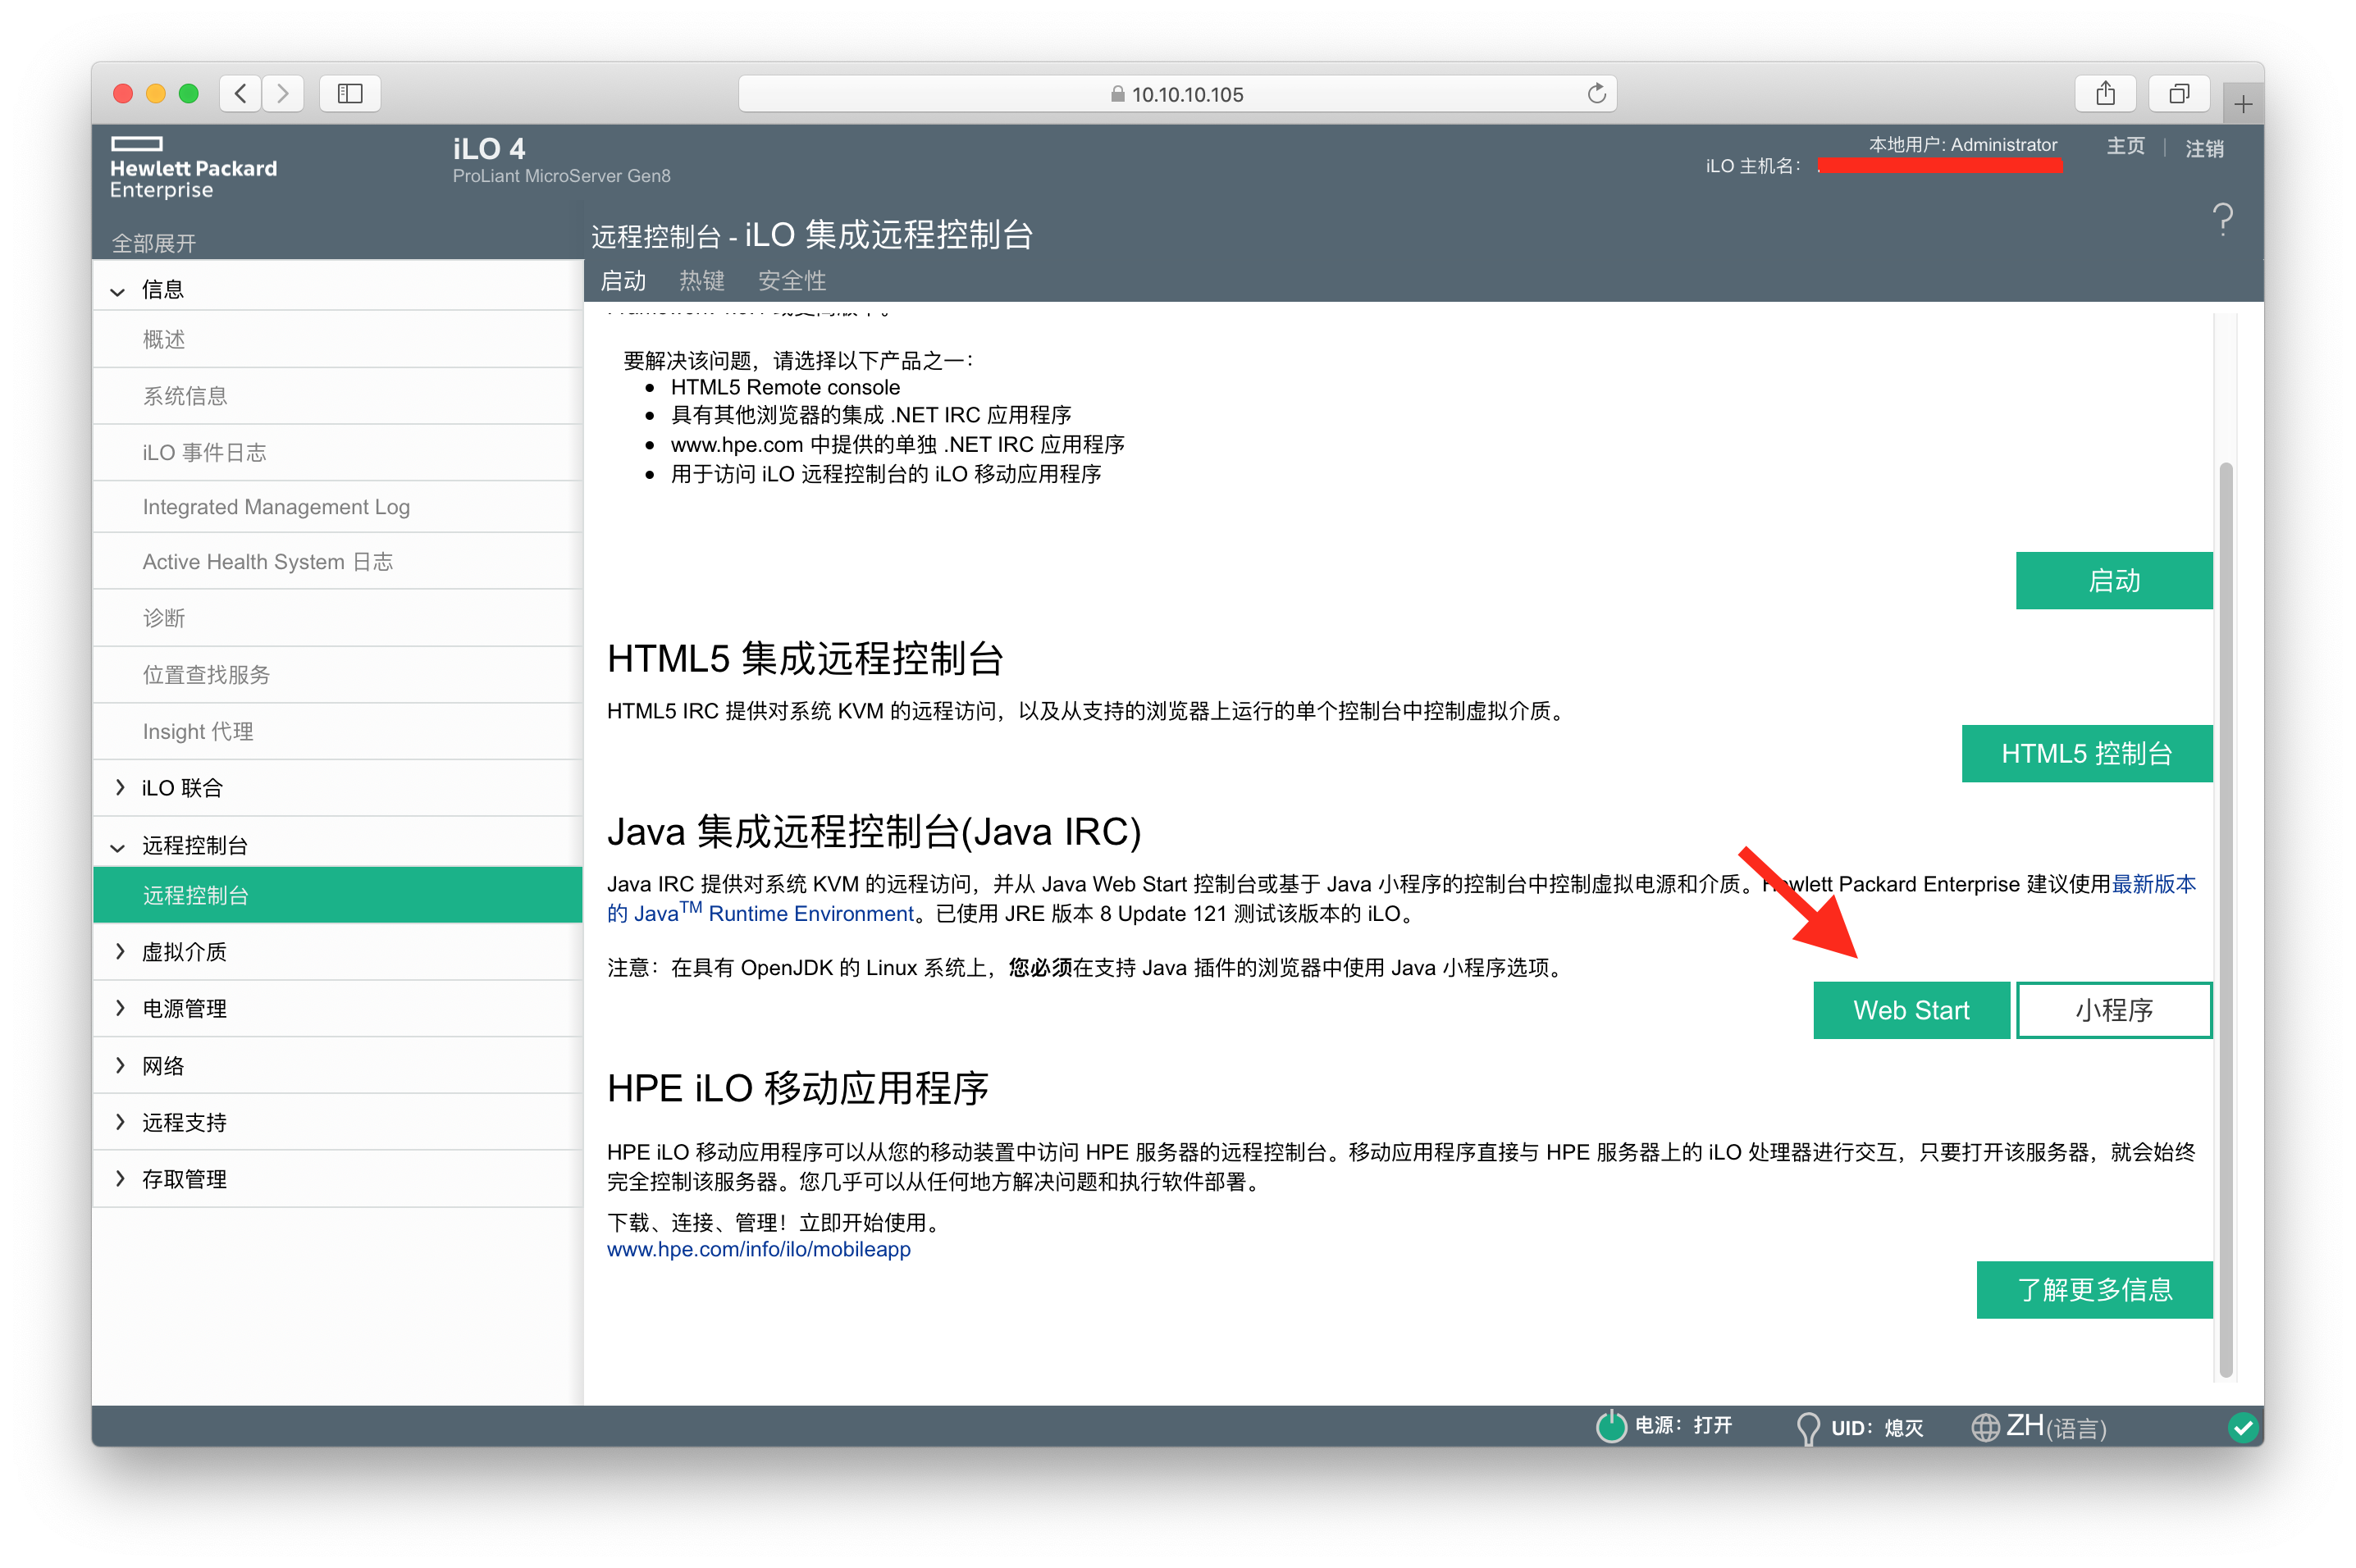Toggle the Safari sidebar icon

pyautogui.click(x=350, y=93)
